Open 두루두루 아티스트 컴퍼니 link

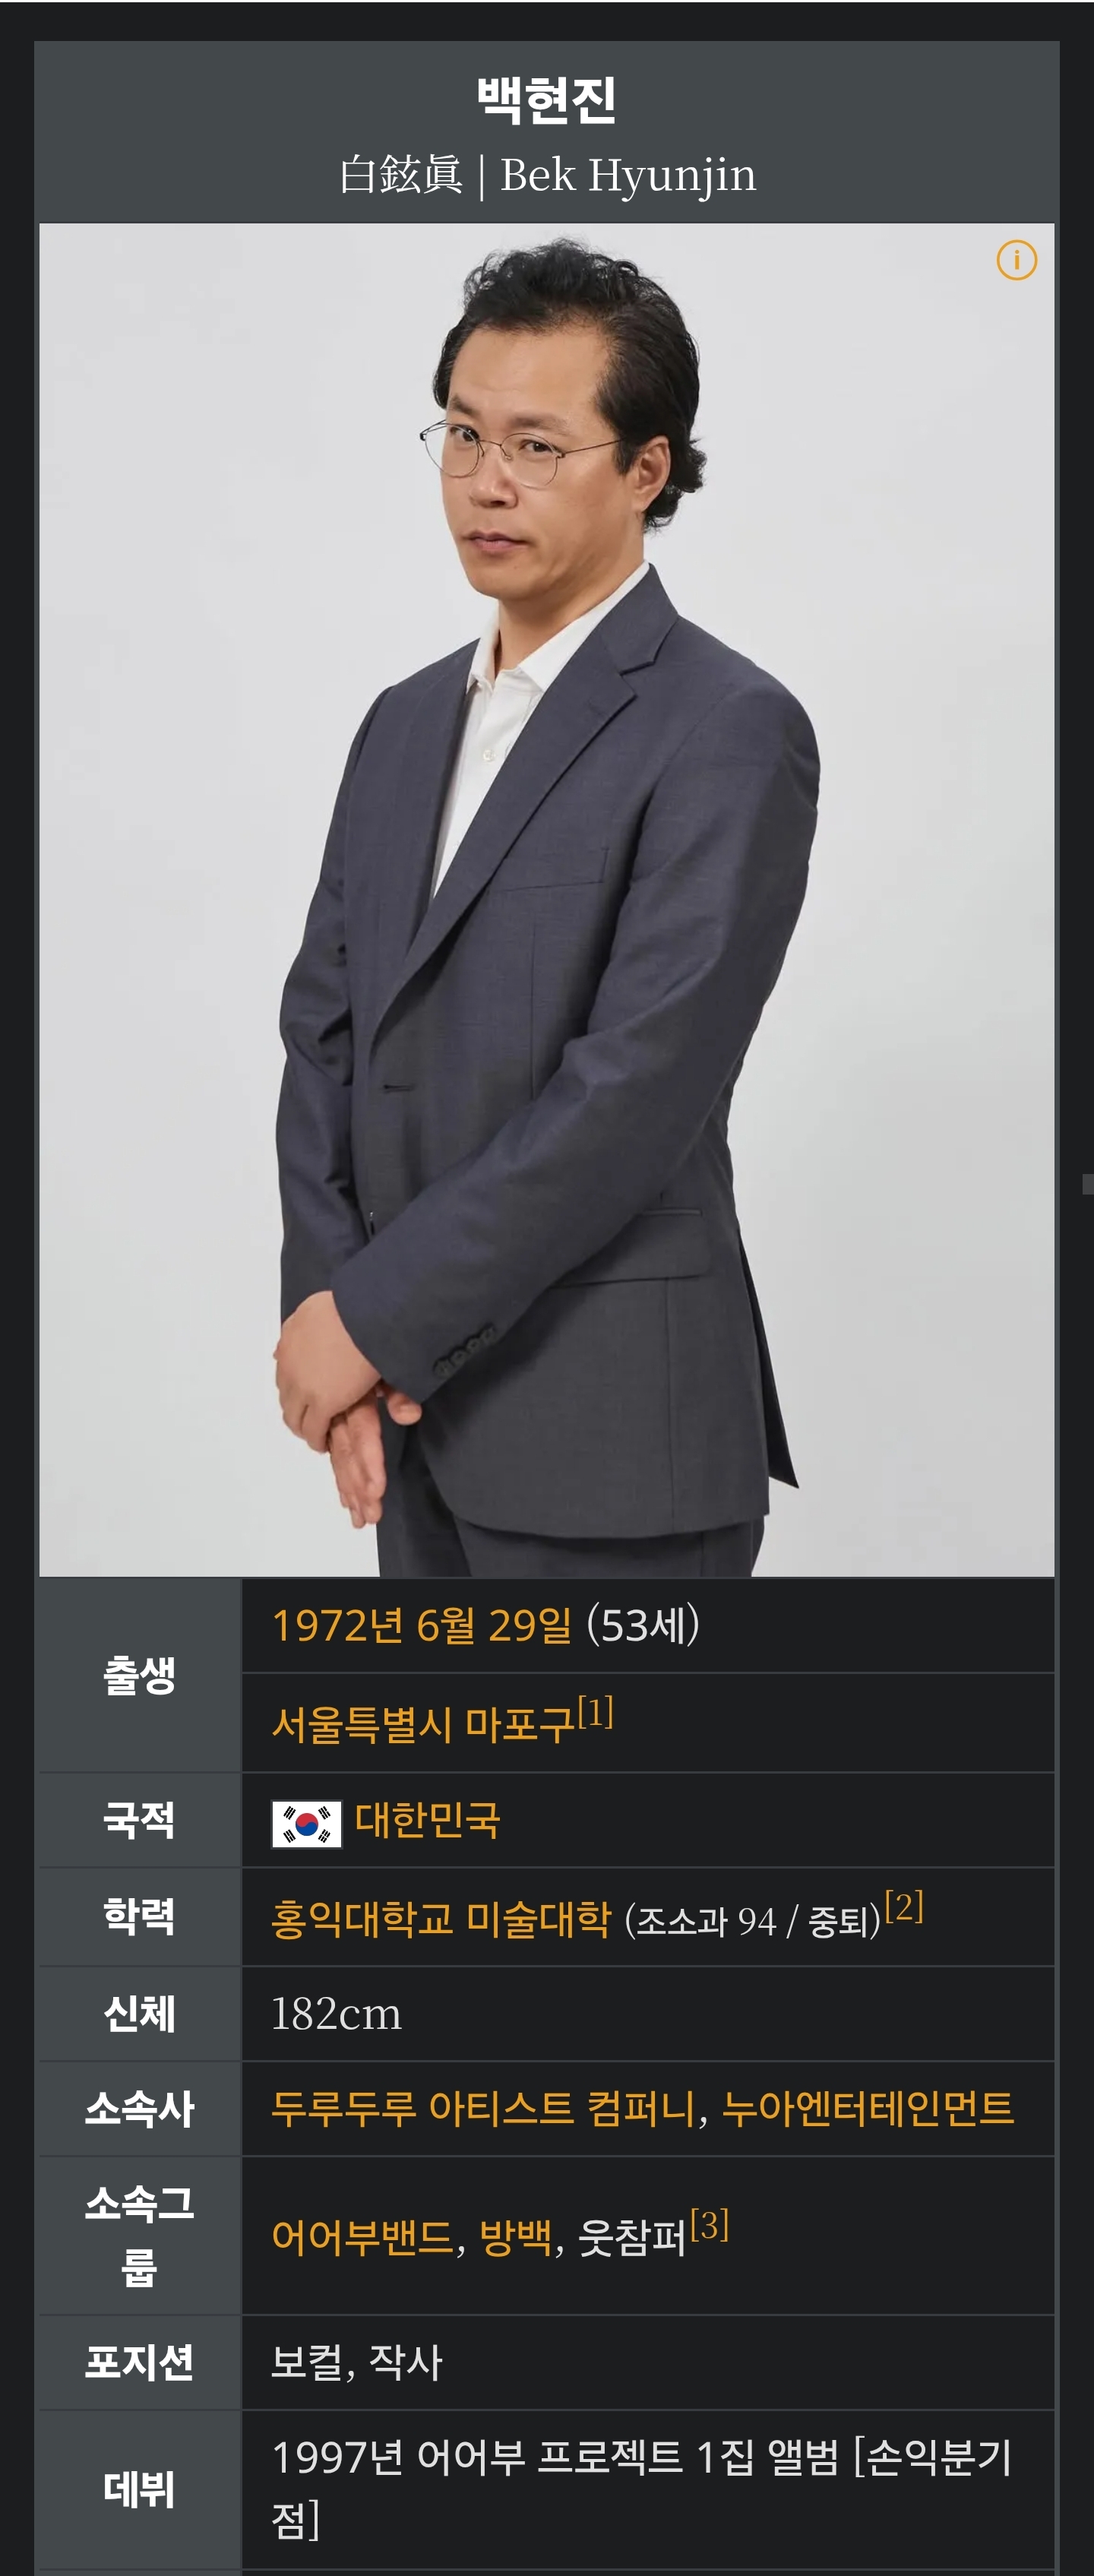click(484, 2108)
